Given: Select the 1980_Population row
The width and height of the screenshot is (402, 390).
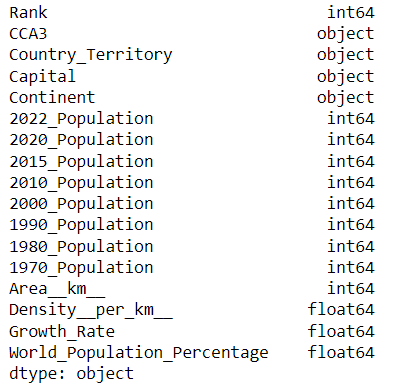Looking at the screenshot, I should pyautogui.click(x=192, y=247).
